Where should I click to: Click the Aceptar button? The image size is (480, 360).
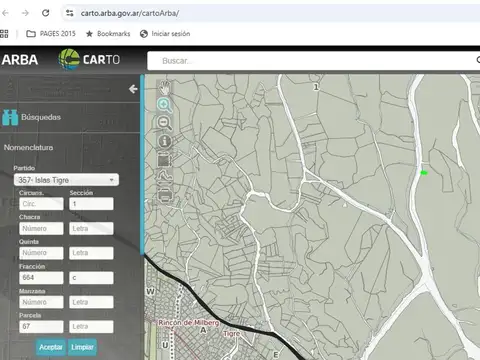51,347
